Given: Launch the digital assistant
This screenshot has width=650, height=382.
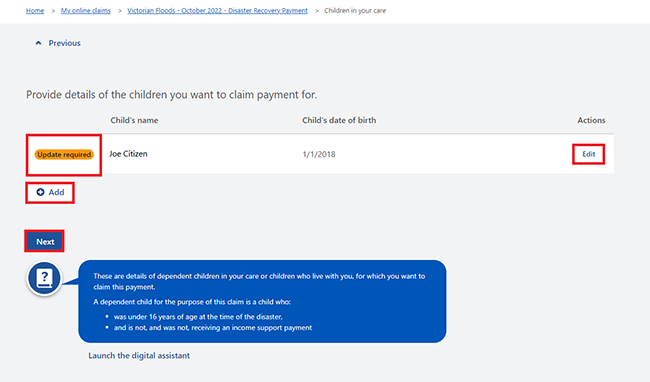Looking at the screenshot, I should [x=139, y=355].
